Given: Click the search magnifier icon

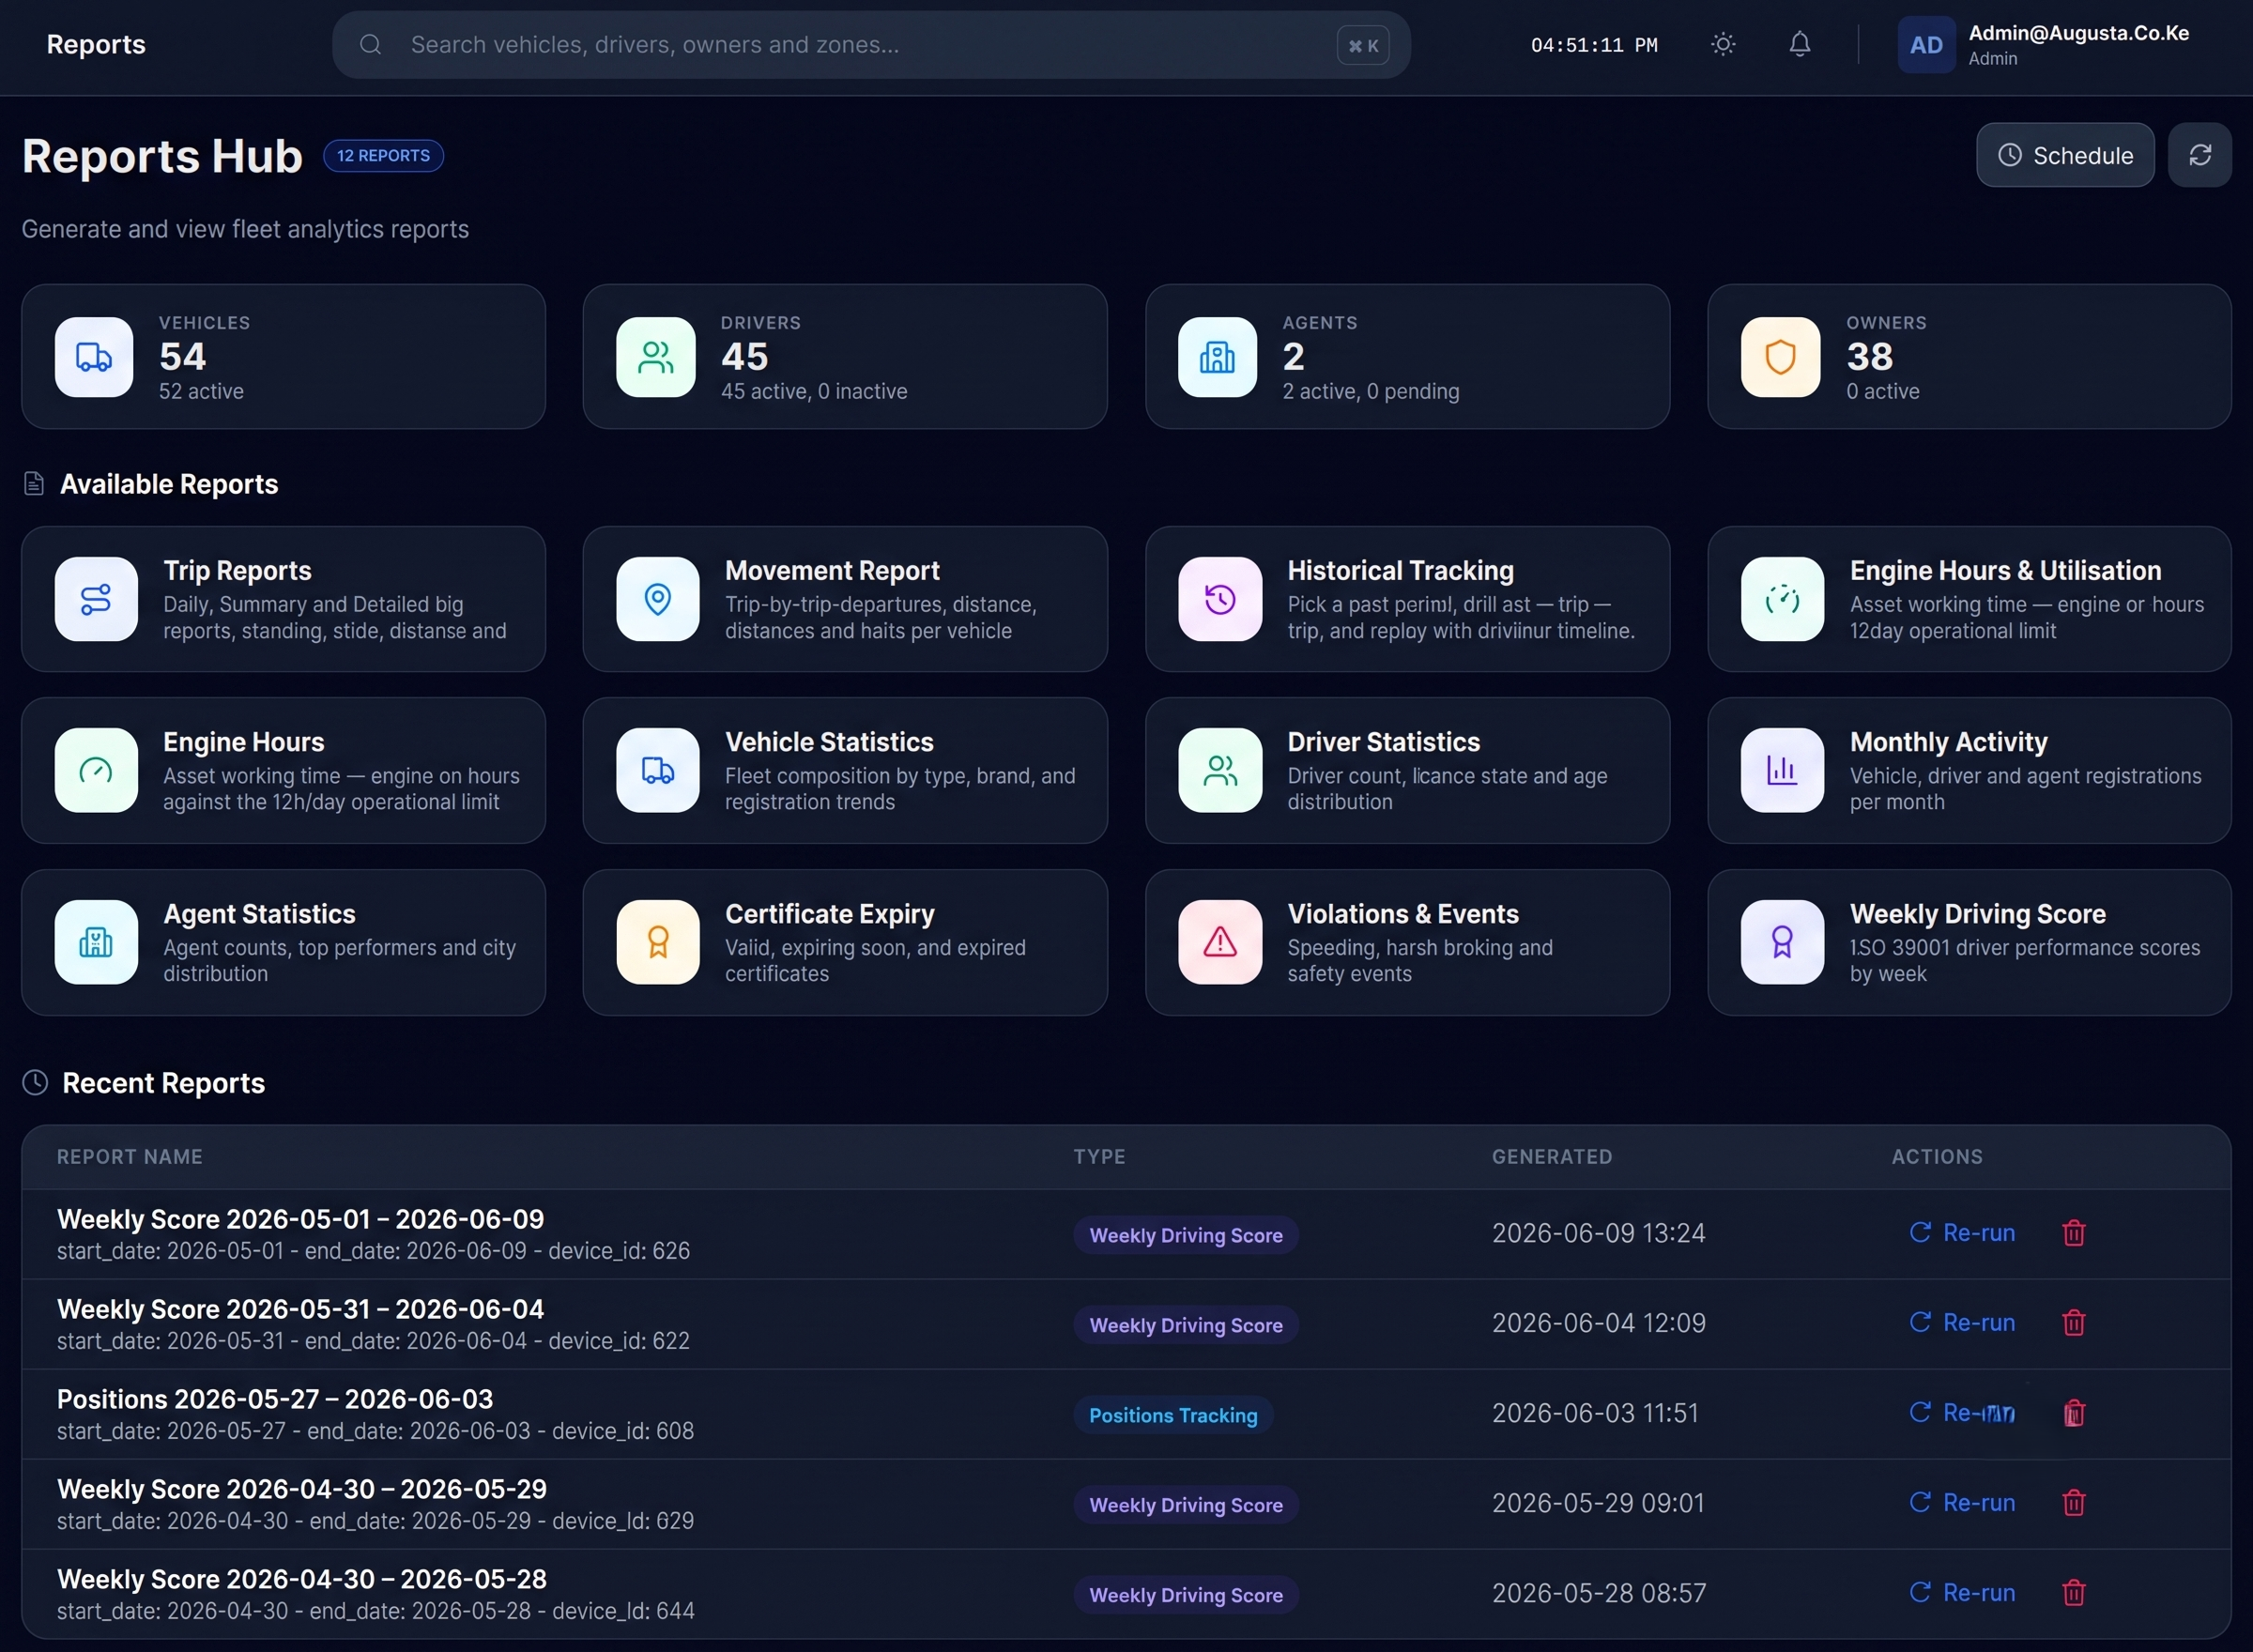Looking at the screenshot, I should (x=370, y=45).
